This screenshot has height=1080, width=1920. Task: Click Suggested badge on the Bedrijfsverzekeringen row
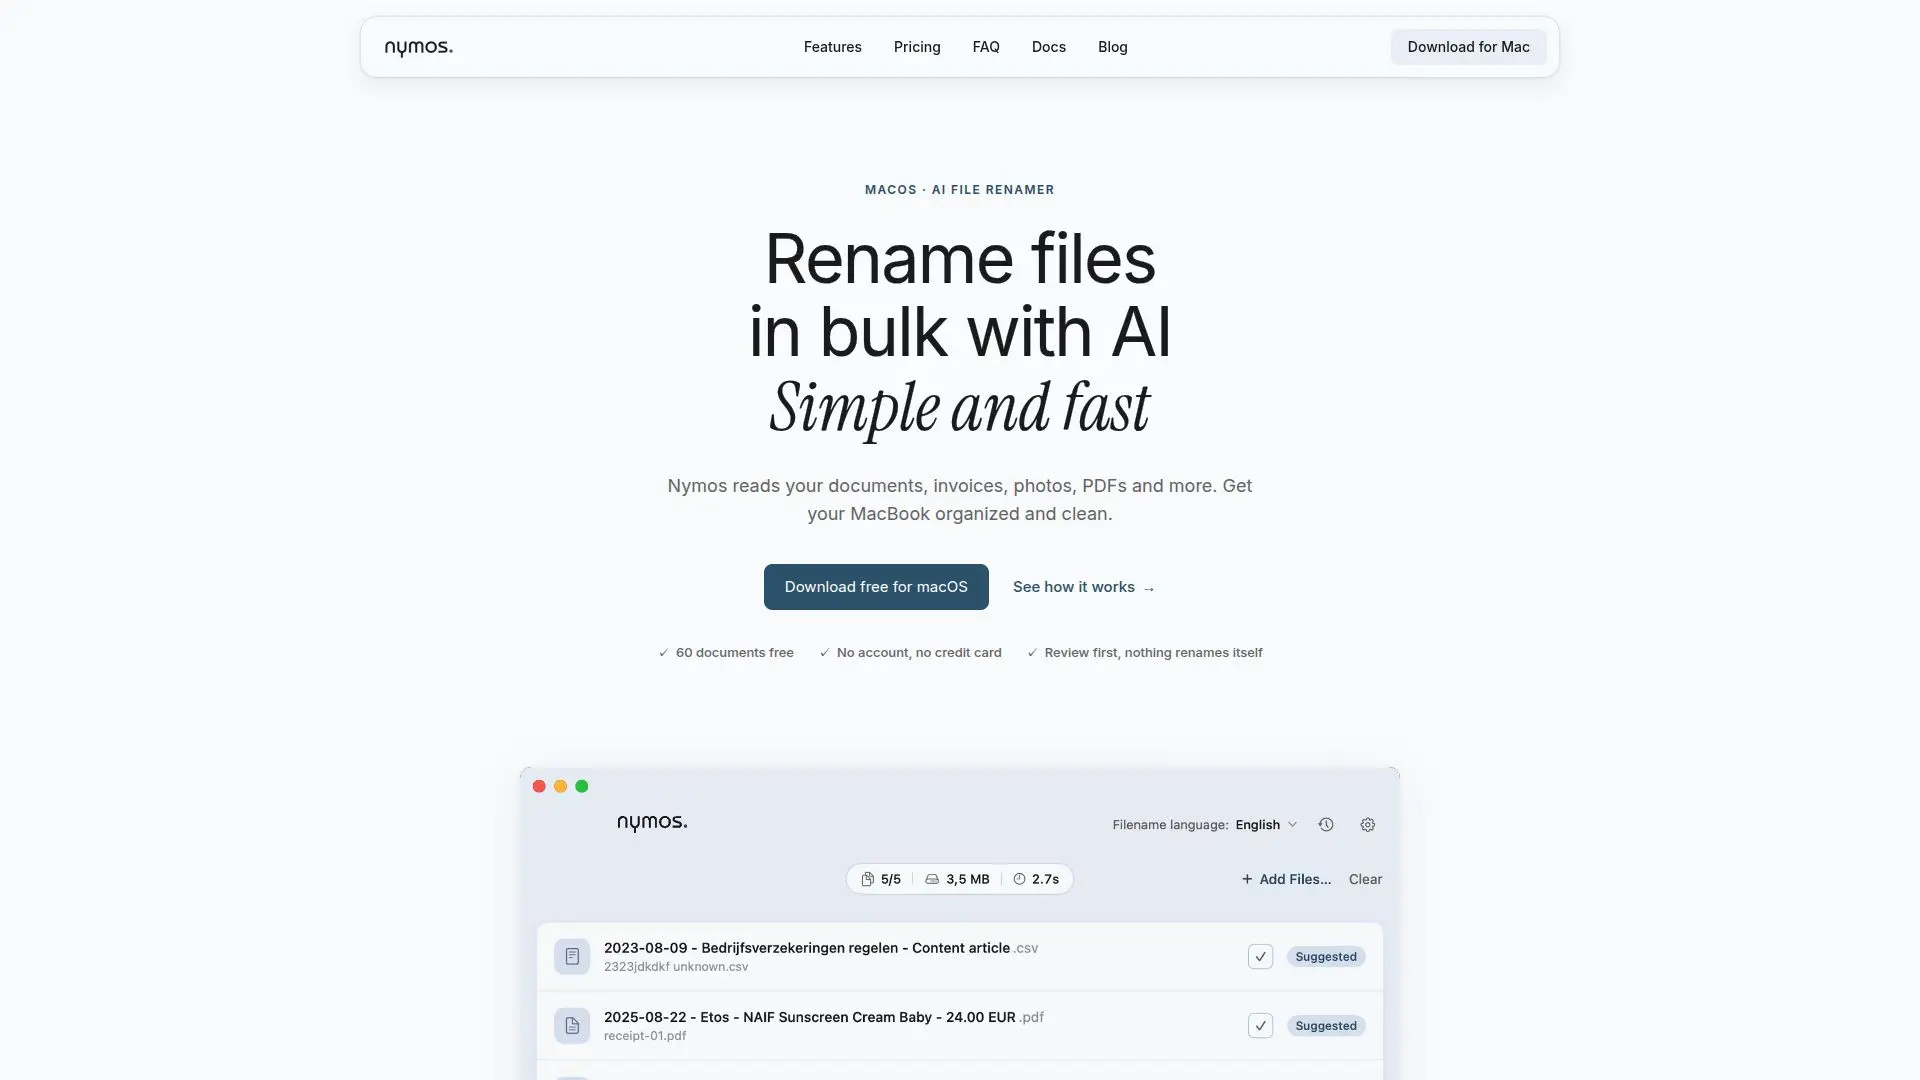coord(1326,957)
